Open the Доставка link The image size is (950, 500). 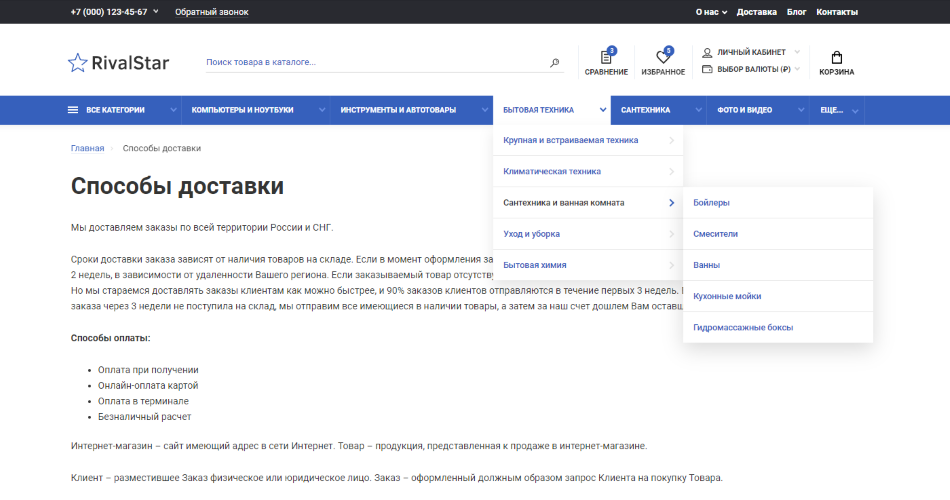(x=757, y=12)
